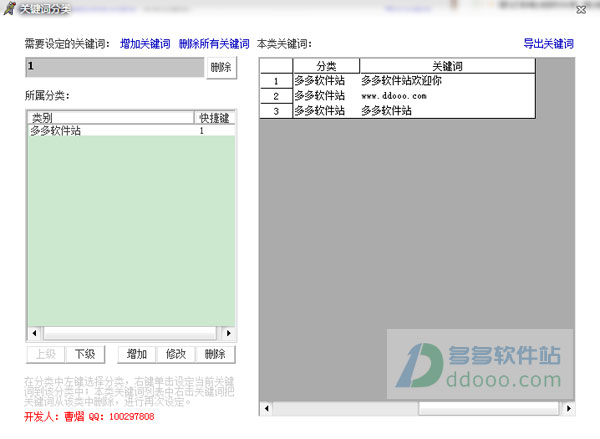Click the 类别 column header
This screenshot has height=439, width=600.
coord(111,118)
